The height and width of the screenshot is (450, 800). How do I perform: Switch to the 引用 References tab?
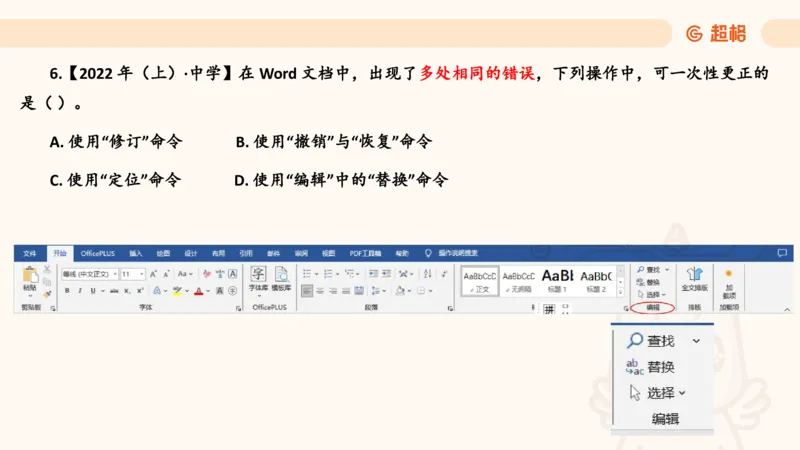246,253
